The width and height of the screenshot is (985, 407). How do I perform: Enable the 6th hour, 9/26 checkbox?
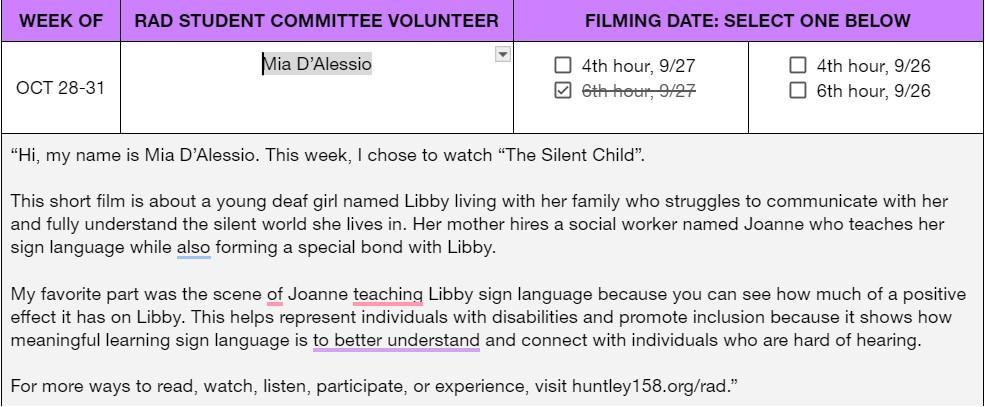click(x=798, y=91)
